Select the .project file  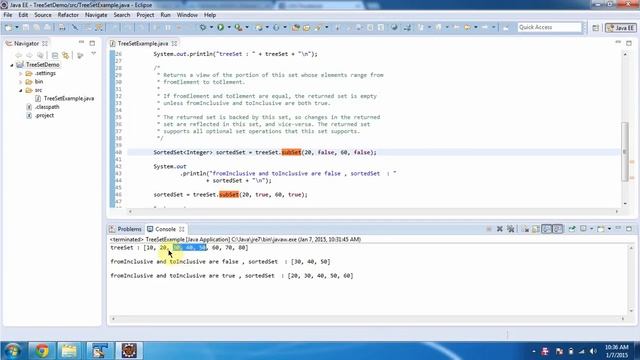click(x=44, y=116)
